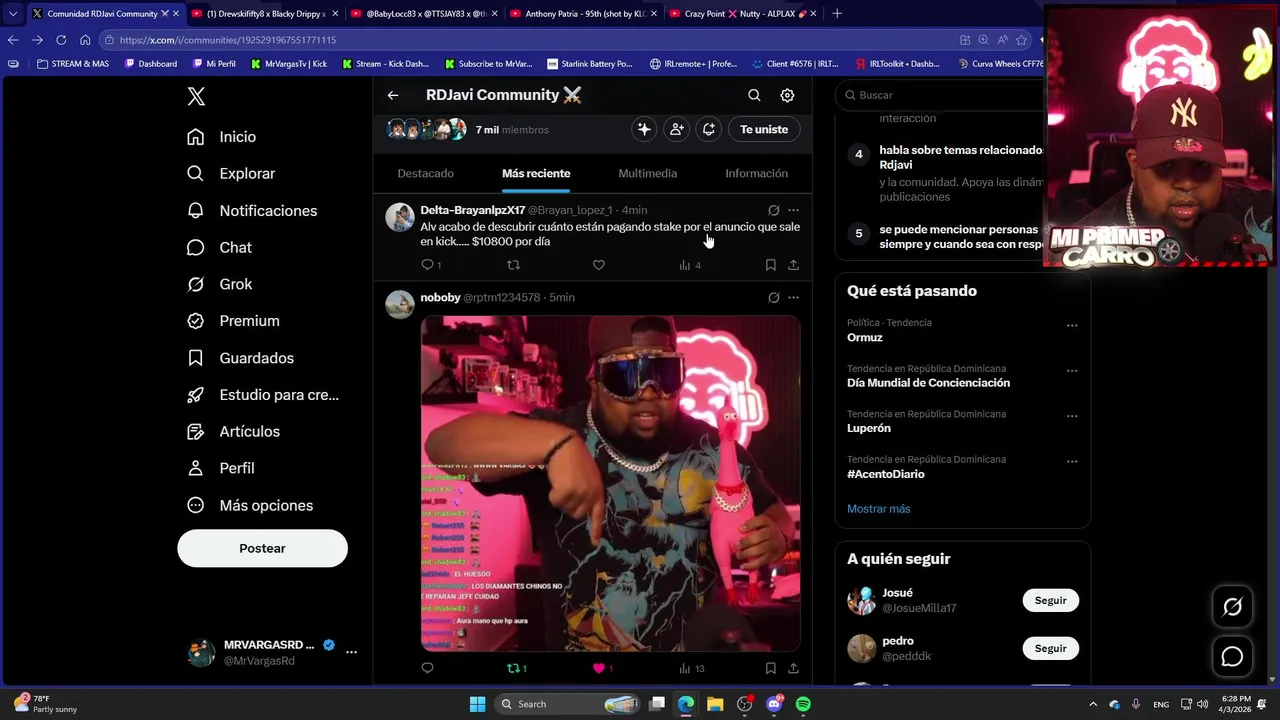
Task: Switch to the Multimedia tab
Action: click(647, 173)
